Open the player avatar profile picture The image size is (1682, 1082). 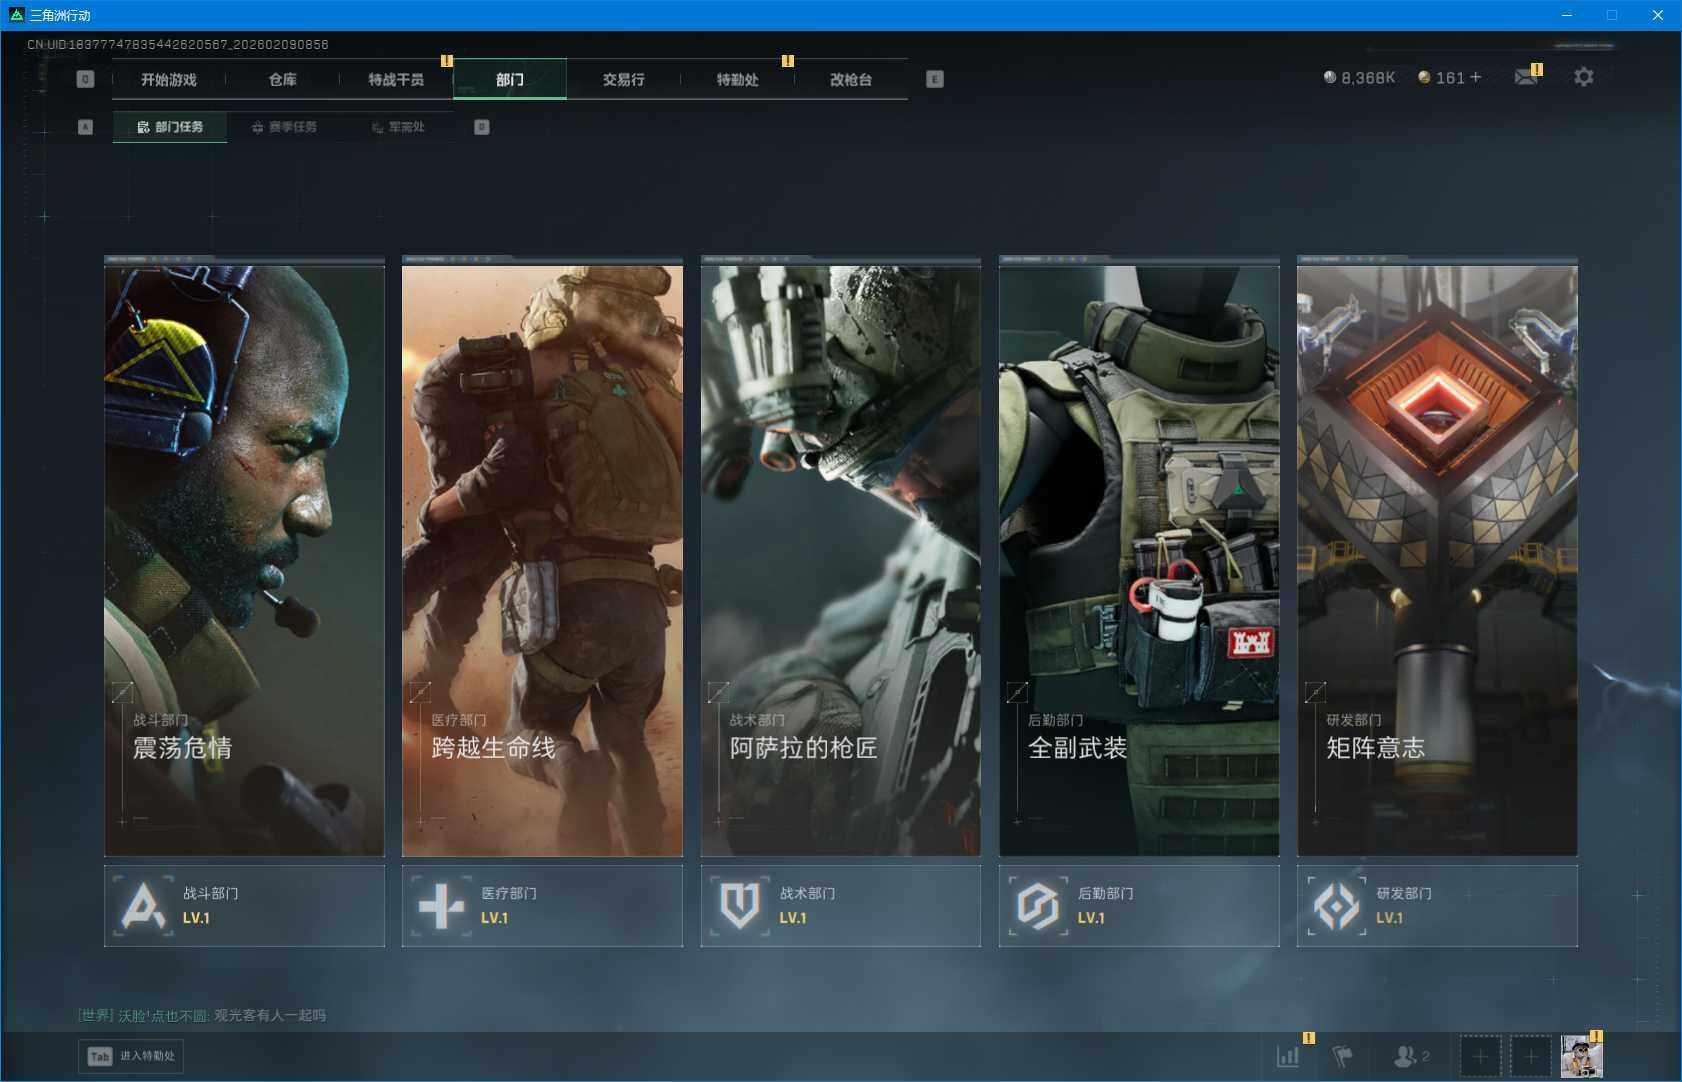(x=1581, y=1056)
